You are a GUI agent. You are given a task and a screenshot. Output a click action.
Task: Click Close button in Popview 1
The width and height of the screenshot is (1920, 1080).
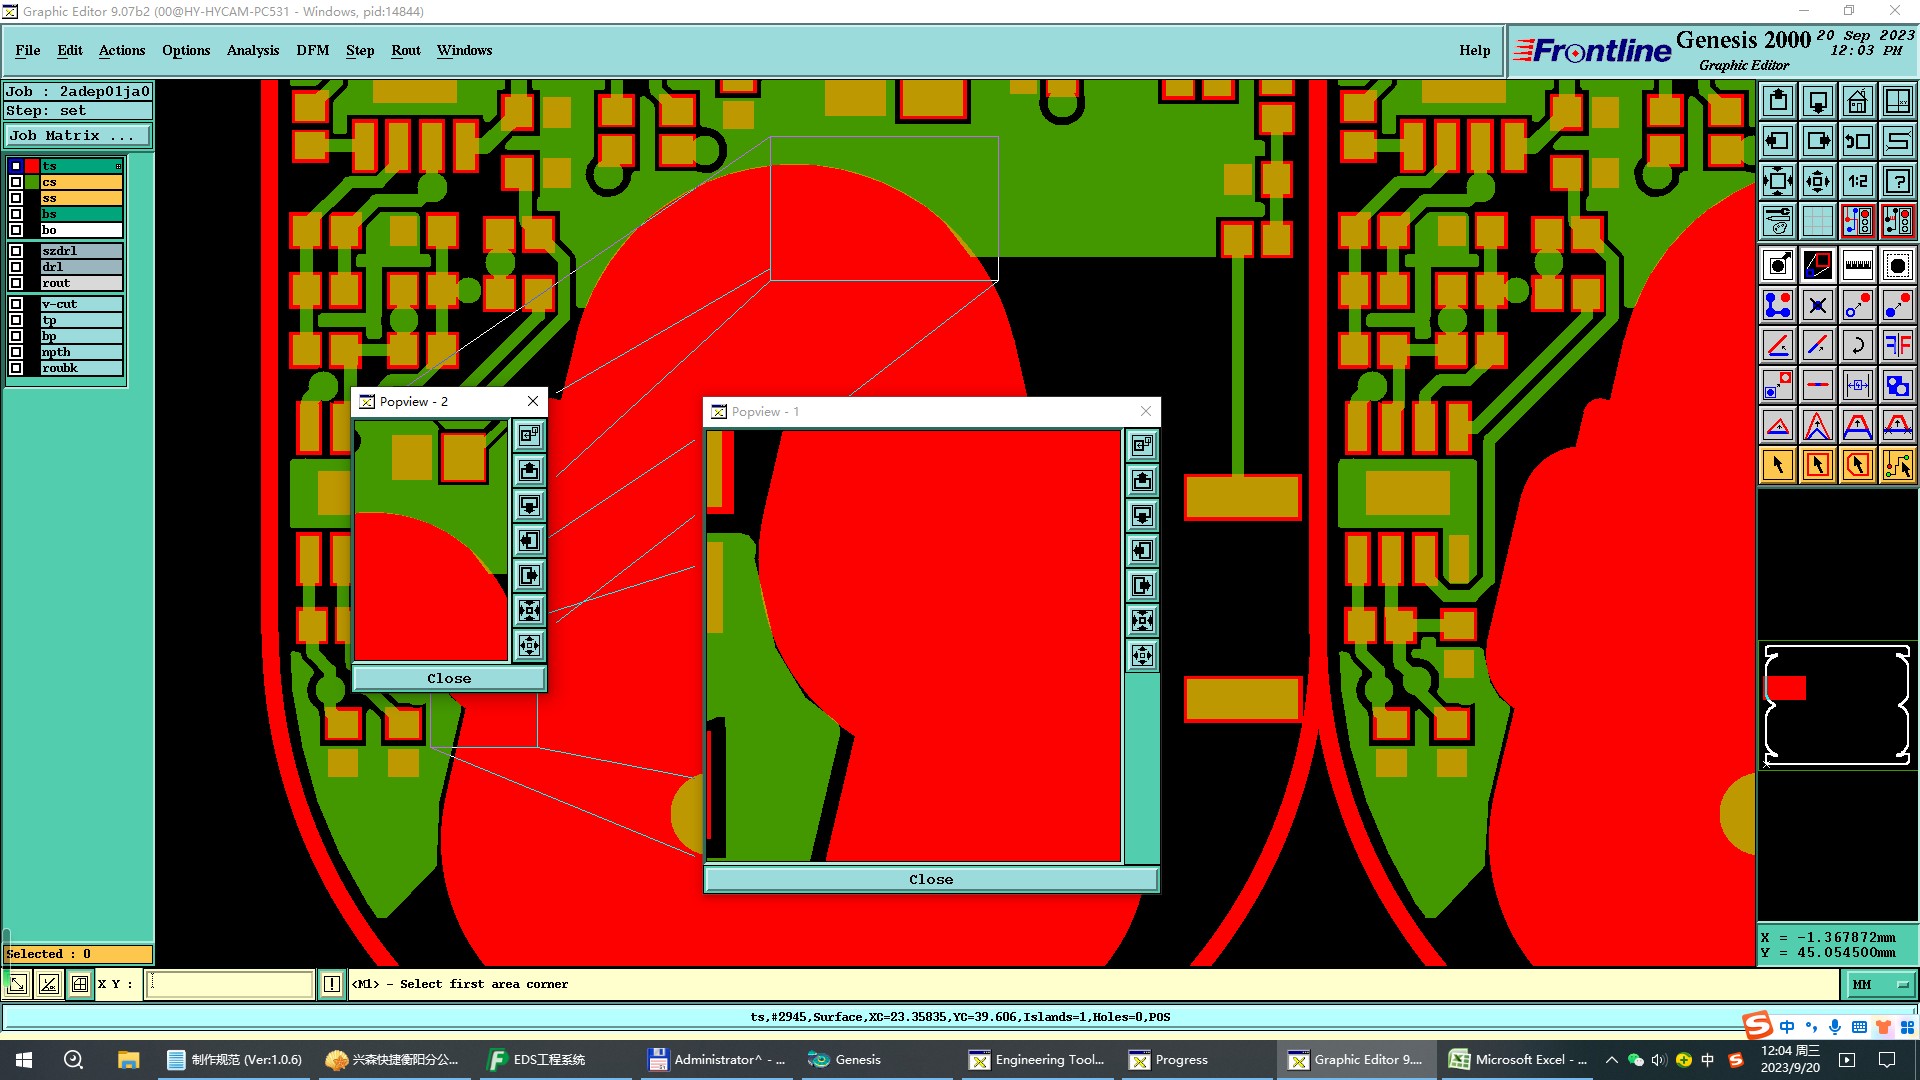coord(930,879)
